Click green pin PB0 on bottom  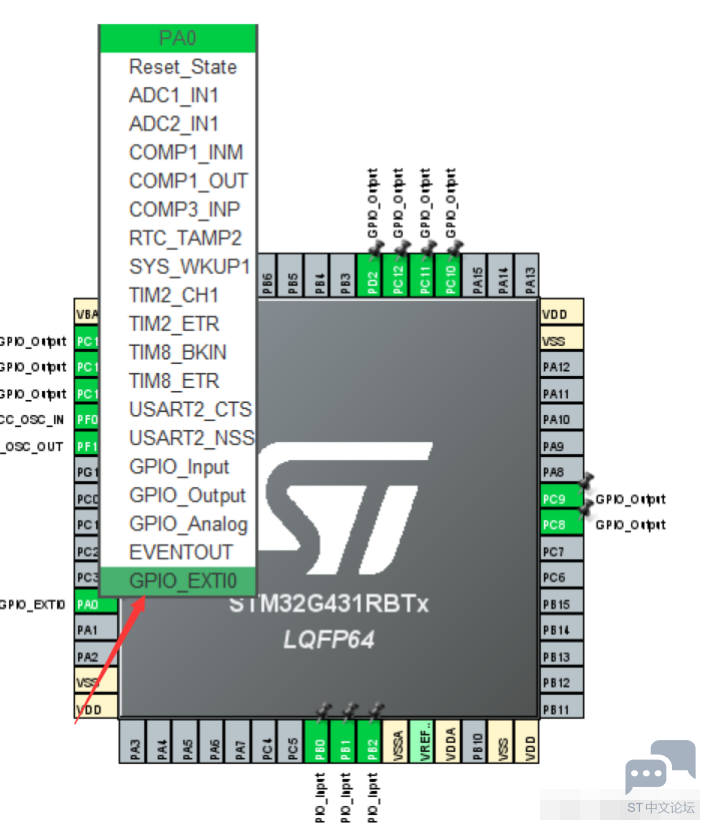tap(317, 742)
